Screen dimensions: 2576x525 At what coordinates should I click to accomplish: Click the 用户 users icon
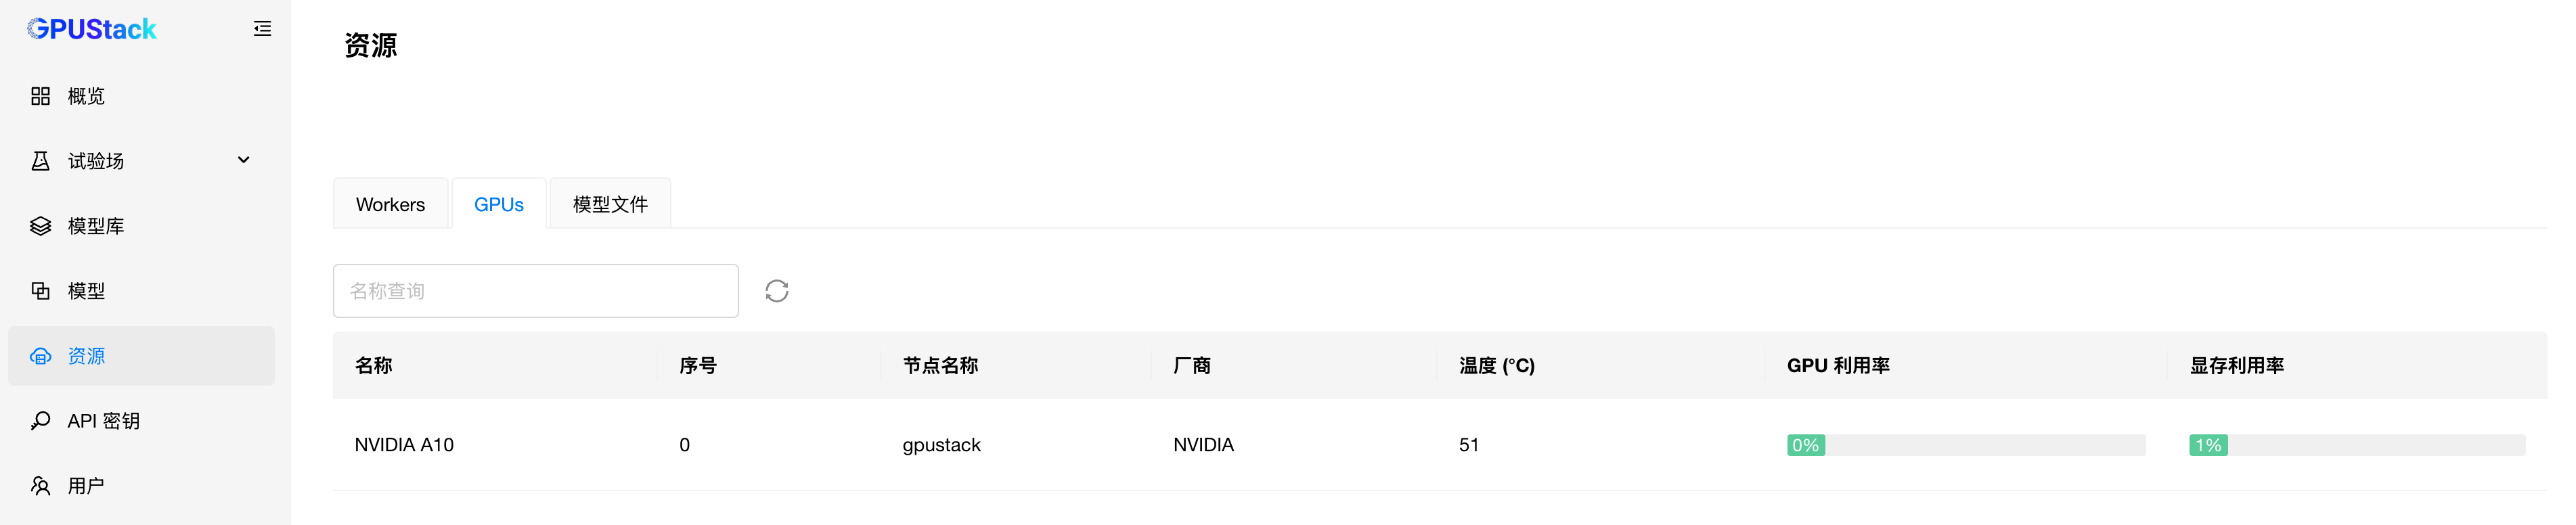pos(40,486)
